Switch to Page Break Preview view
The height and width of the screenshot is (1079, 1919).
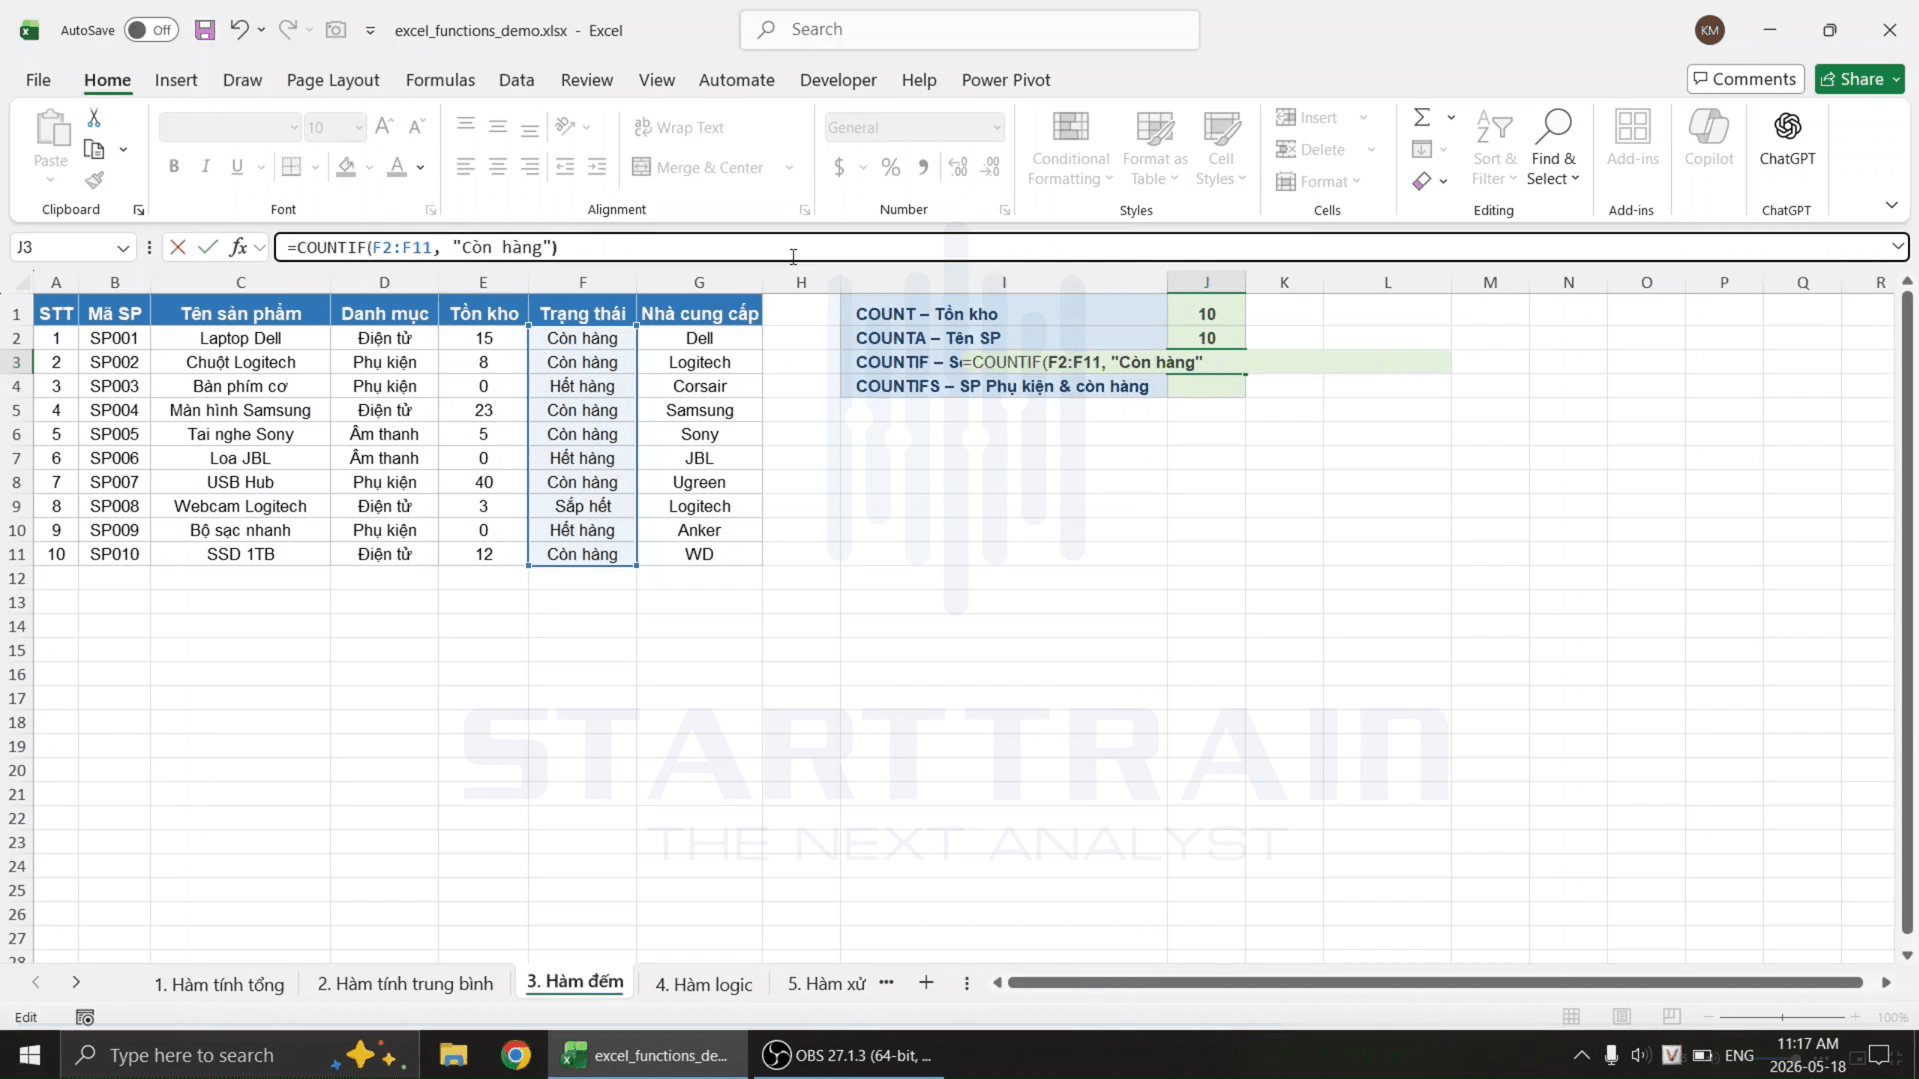(x=1671, y=1017)
